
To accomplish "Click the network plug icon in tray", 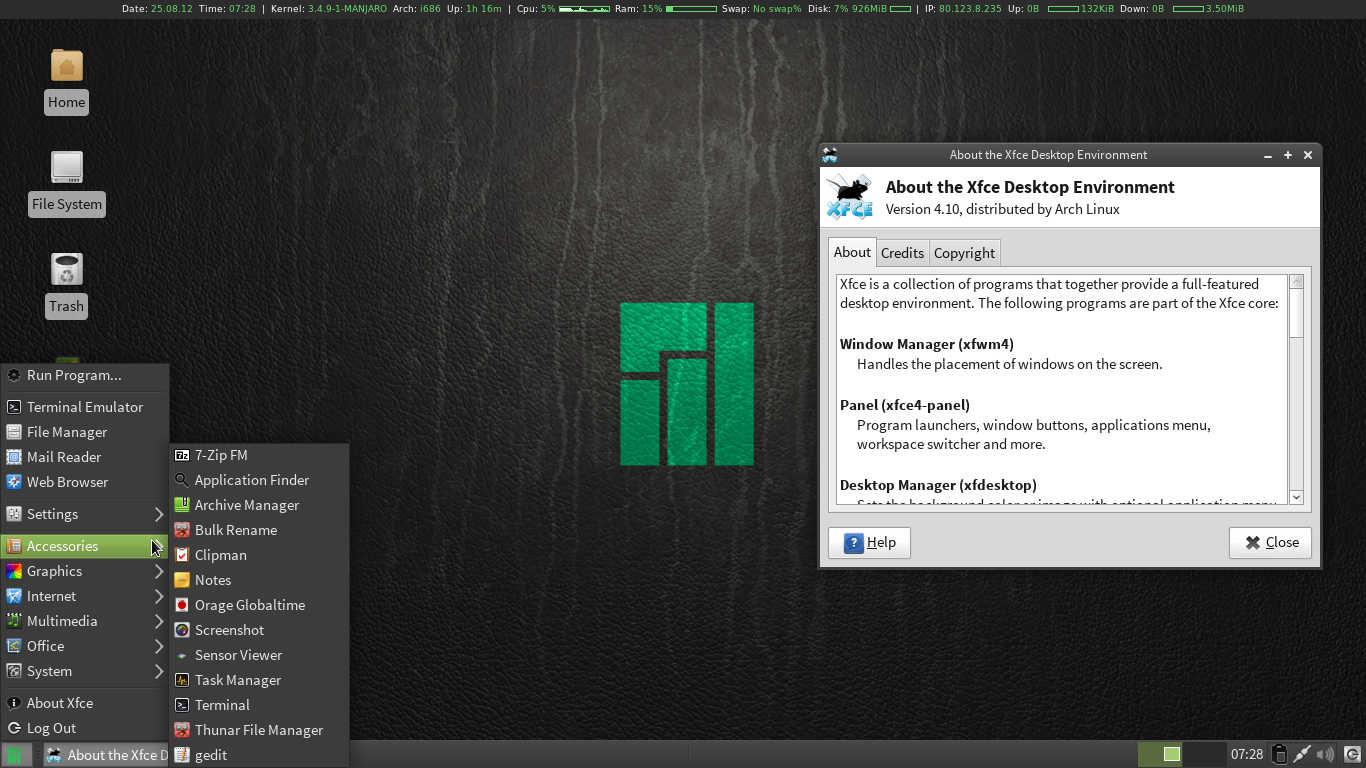I will (x=1302, y=754).
